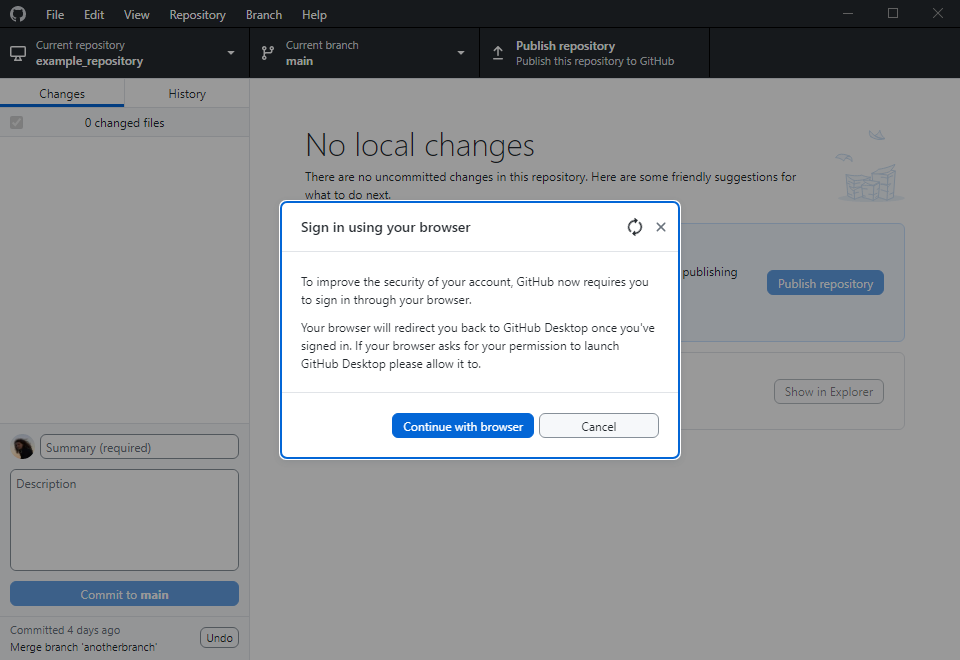Click the Commit to main button

[124, 594]
